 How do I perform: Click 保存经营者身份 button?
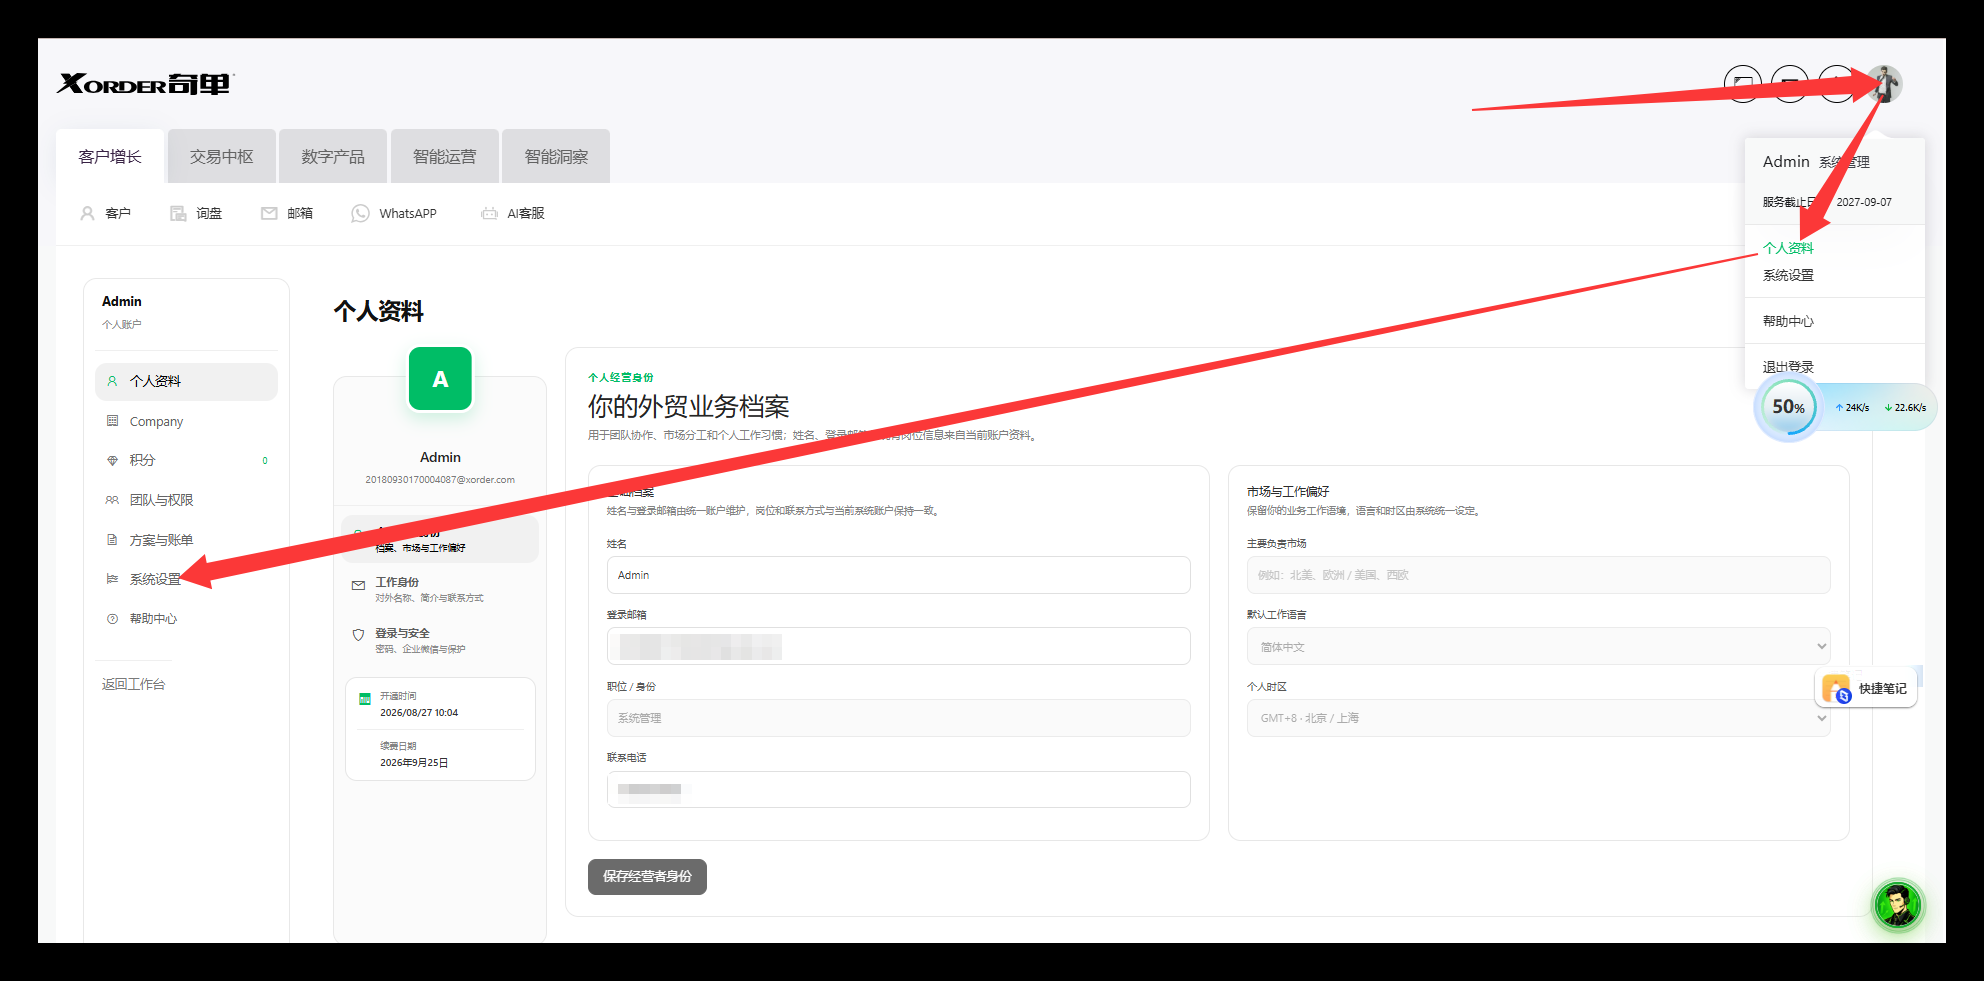[x=647, y=876]
